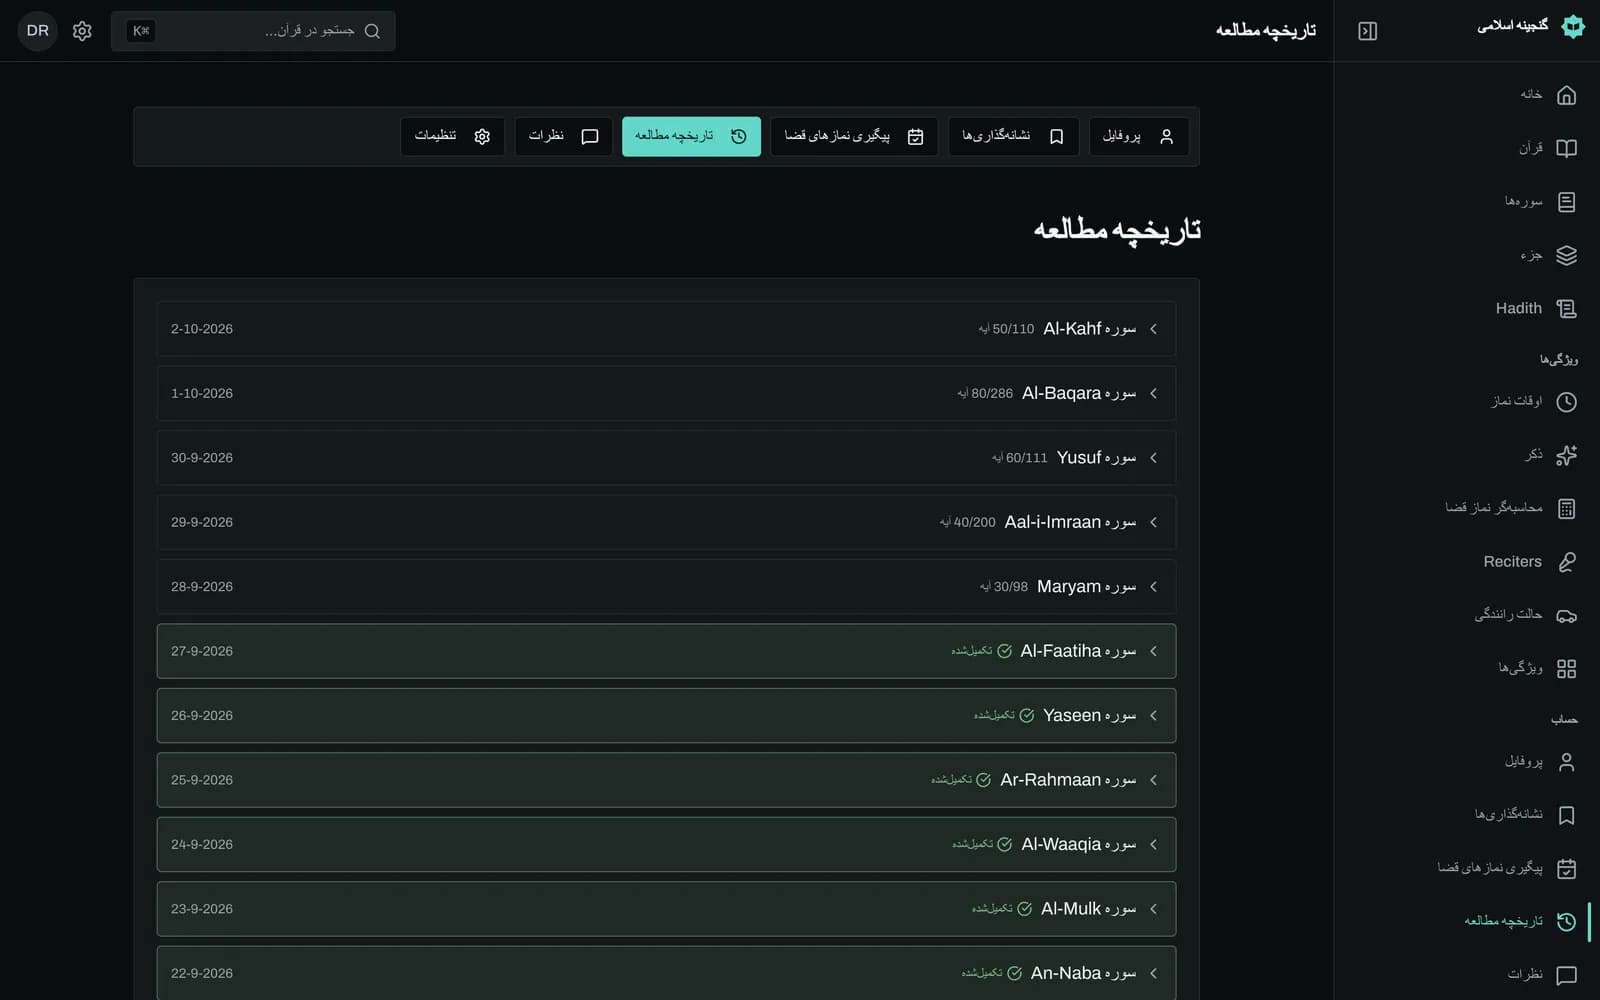1600x1000 pixels.
Task: Switch to the Profile tab
Action: (1138, 136)
